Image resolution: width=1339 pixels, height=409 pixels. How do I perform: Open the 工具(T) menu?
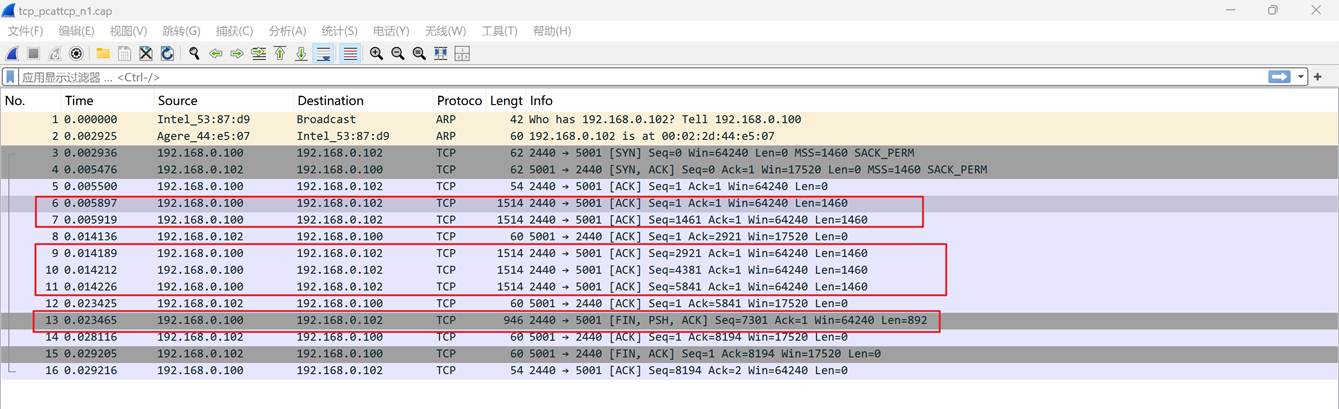coord(499,31)
